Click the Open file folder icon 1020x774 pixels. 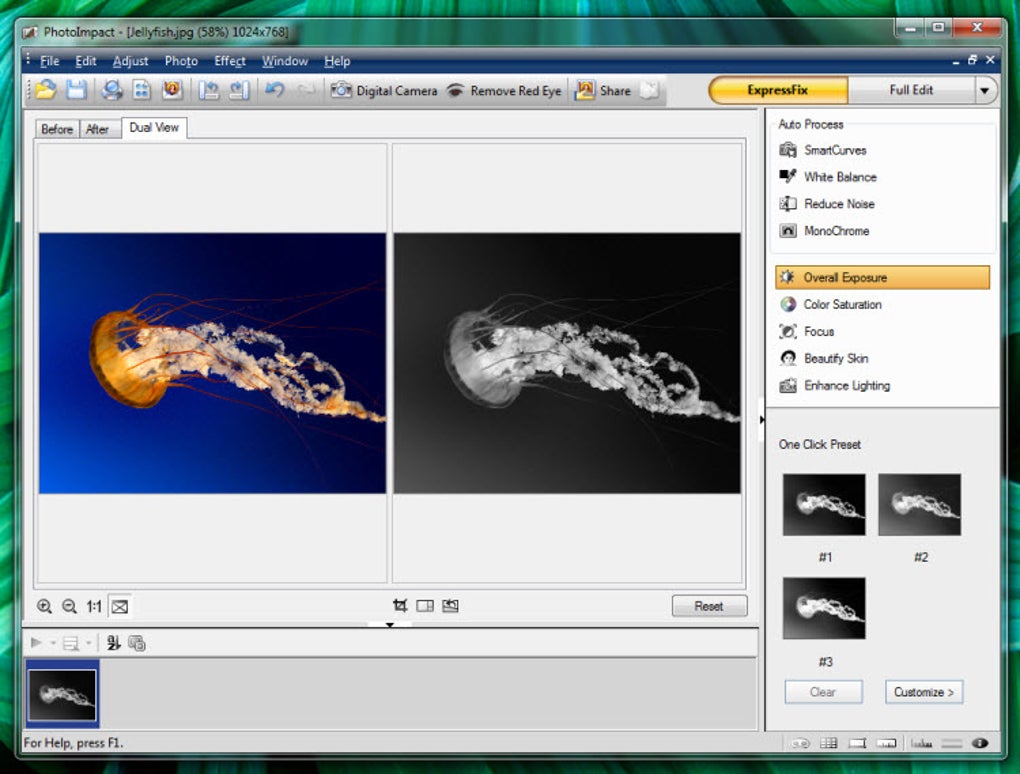click(x=46, y=90)
